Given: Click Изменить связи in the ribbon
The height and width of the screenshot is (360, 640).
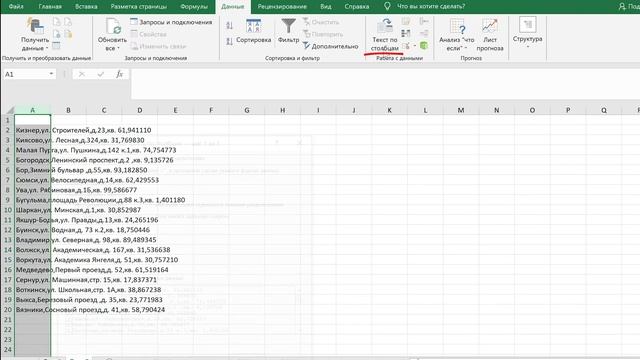Looking at the screenshot, I should [158, 46].
